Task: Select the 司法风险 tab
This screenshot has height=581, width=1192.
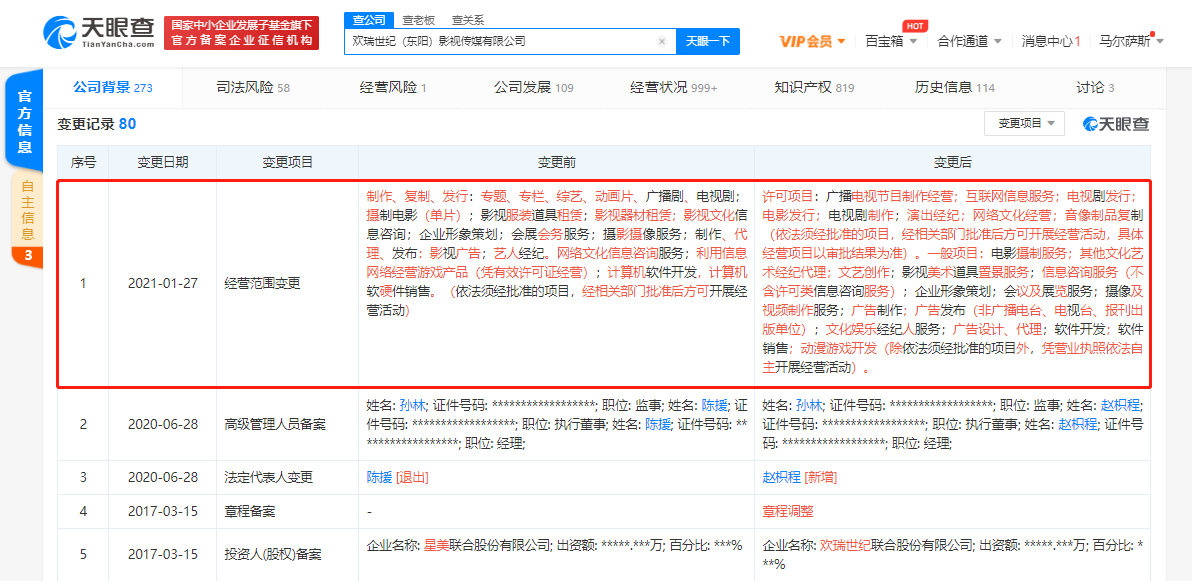Action: 253,87
